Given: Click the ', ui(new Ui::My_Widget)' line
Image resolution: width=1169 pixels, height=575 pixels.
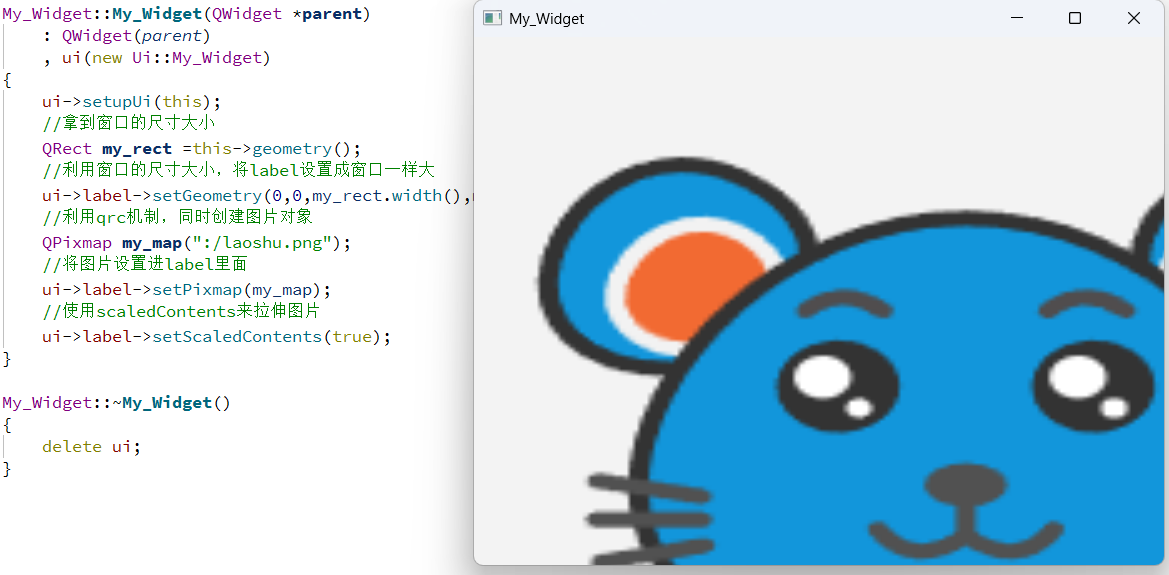Looking at the screenshot, I should tap(157, 57).
